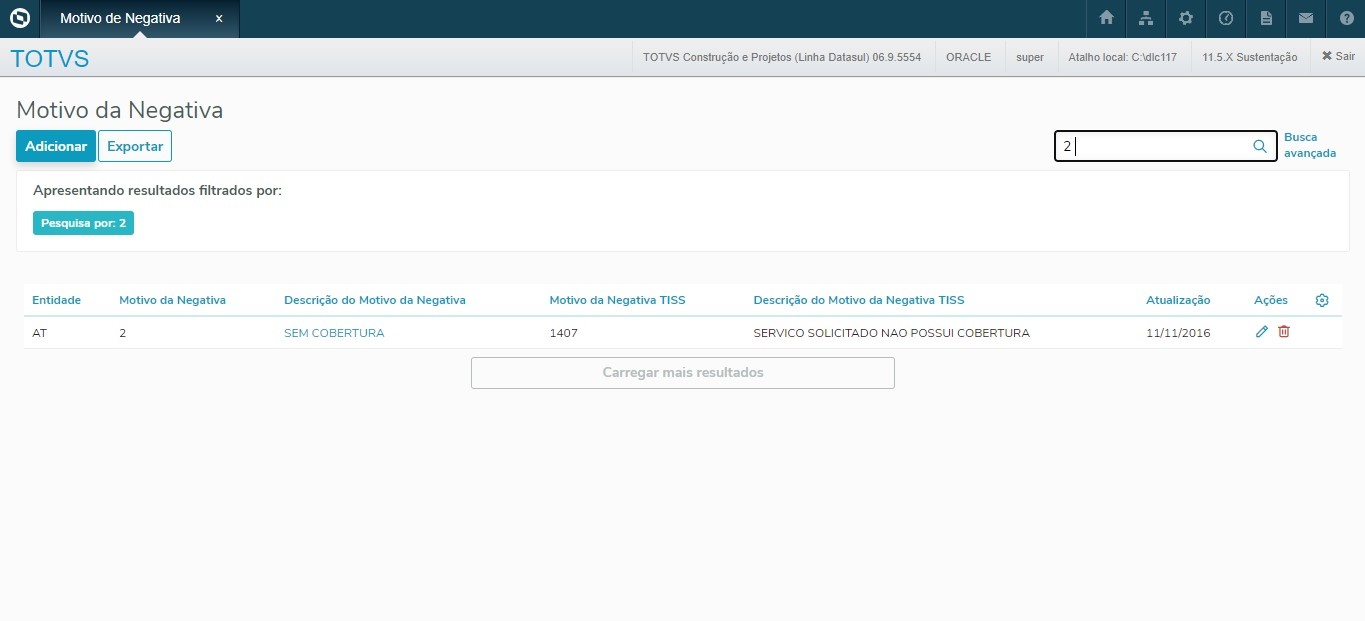Open table column settings gear
1365x621 pixels.
tap(1322, 300)
